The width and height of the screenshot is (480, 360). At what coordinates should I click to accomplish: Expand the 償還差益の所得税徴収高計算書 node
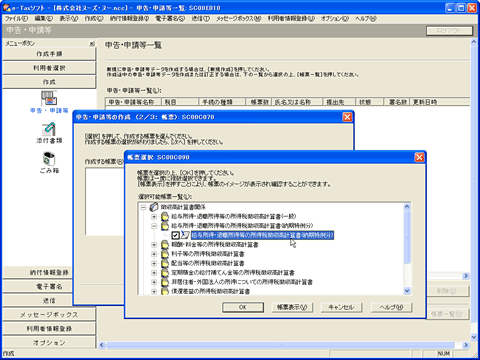click(x=154, y=291)
